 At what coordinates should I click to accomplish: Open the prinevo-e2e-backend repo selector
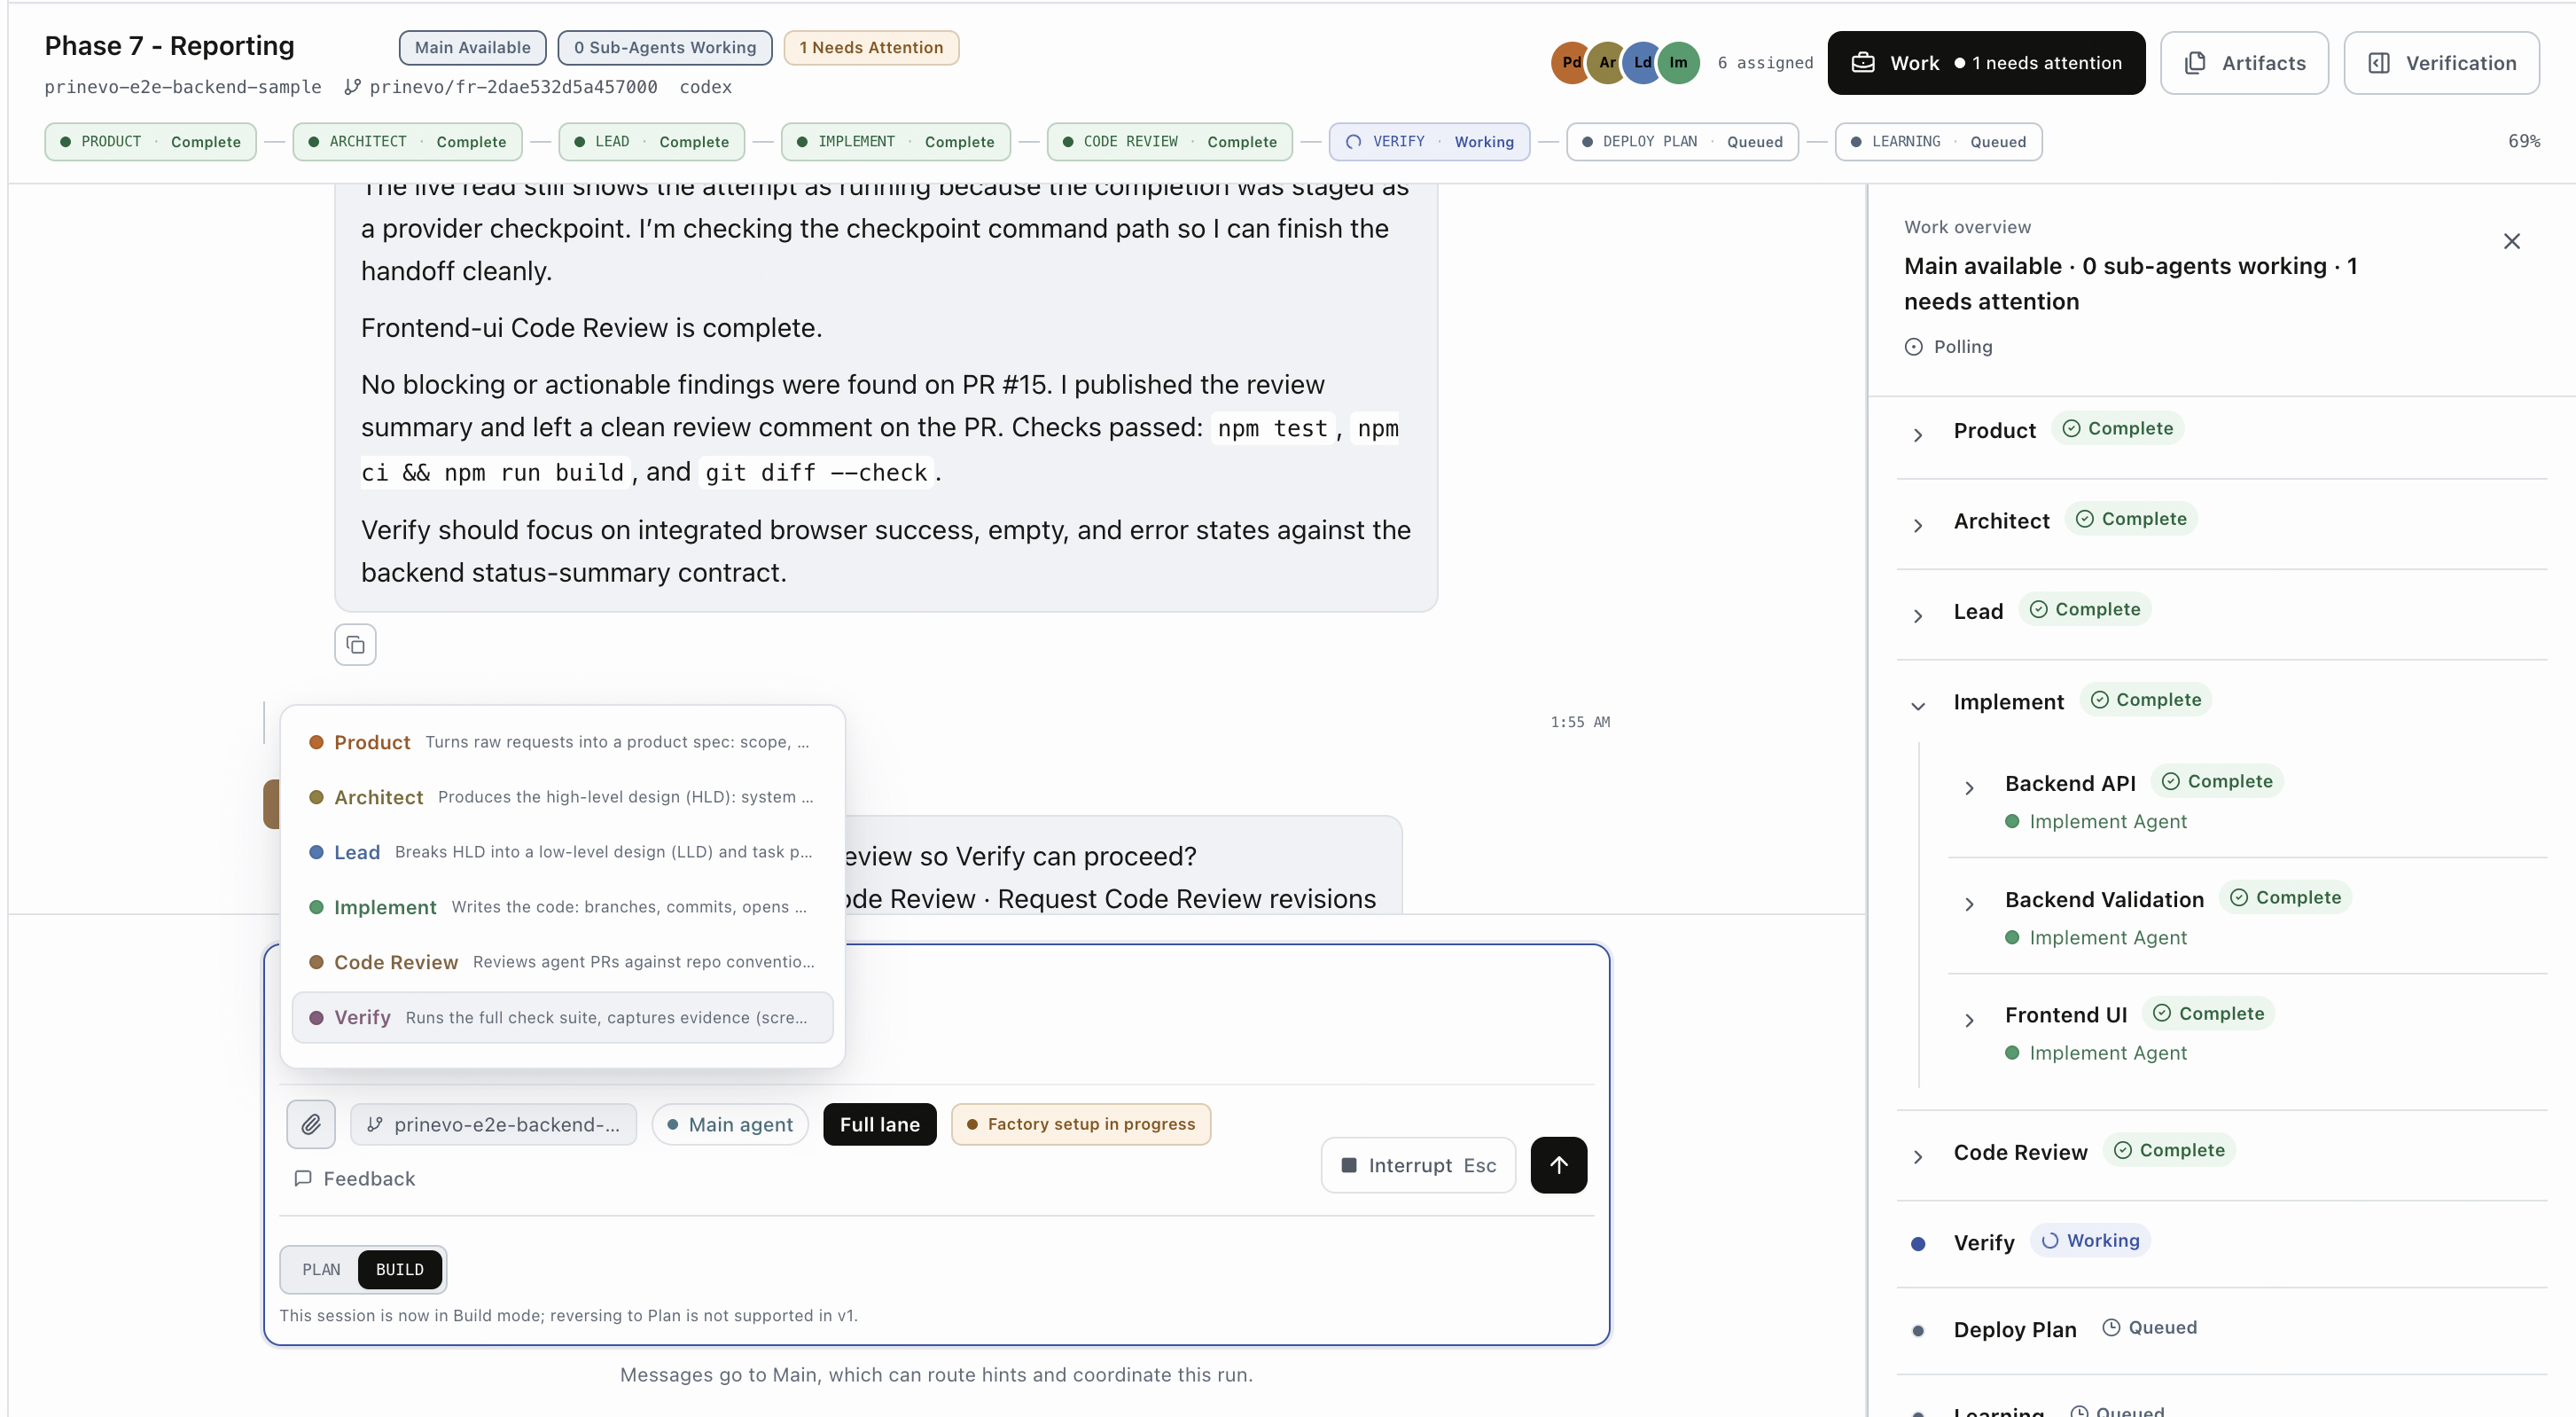[x=493, y=1124]
